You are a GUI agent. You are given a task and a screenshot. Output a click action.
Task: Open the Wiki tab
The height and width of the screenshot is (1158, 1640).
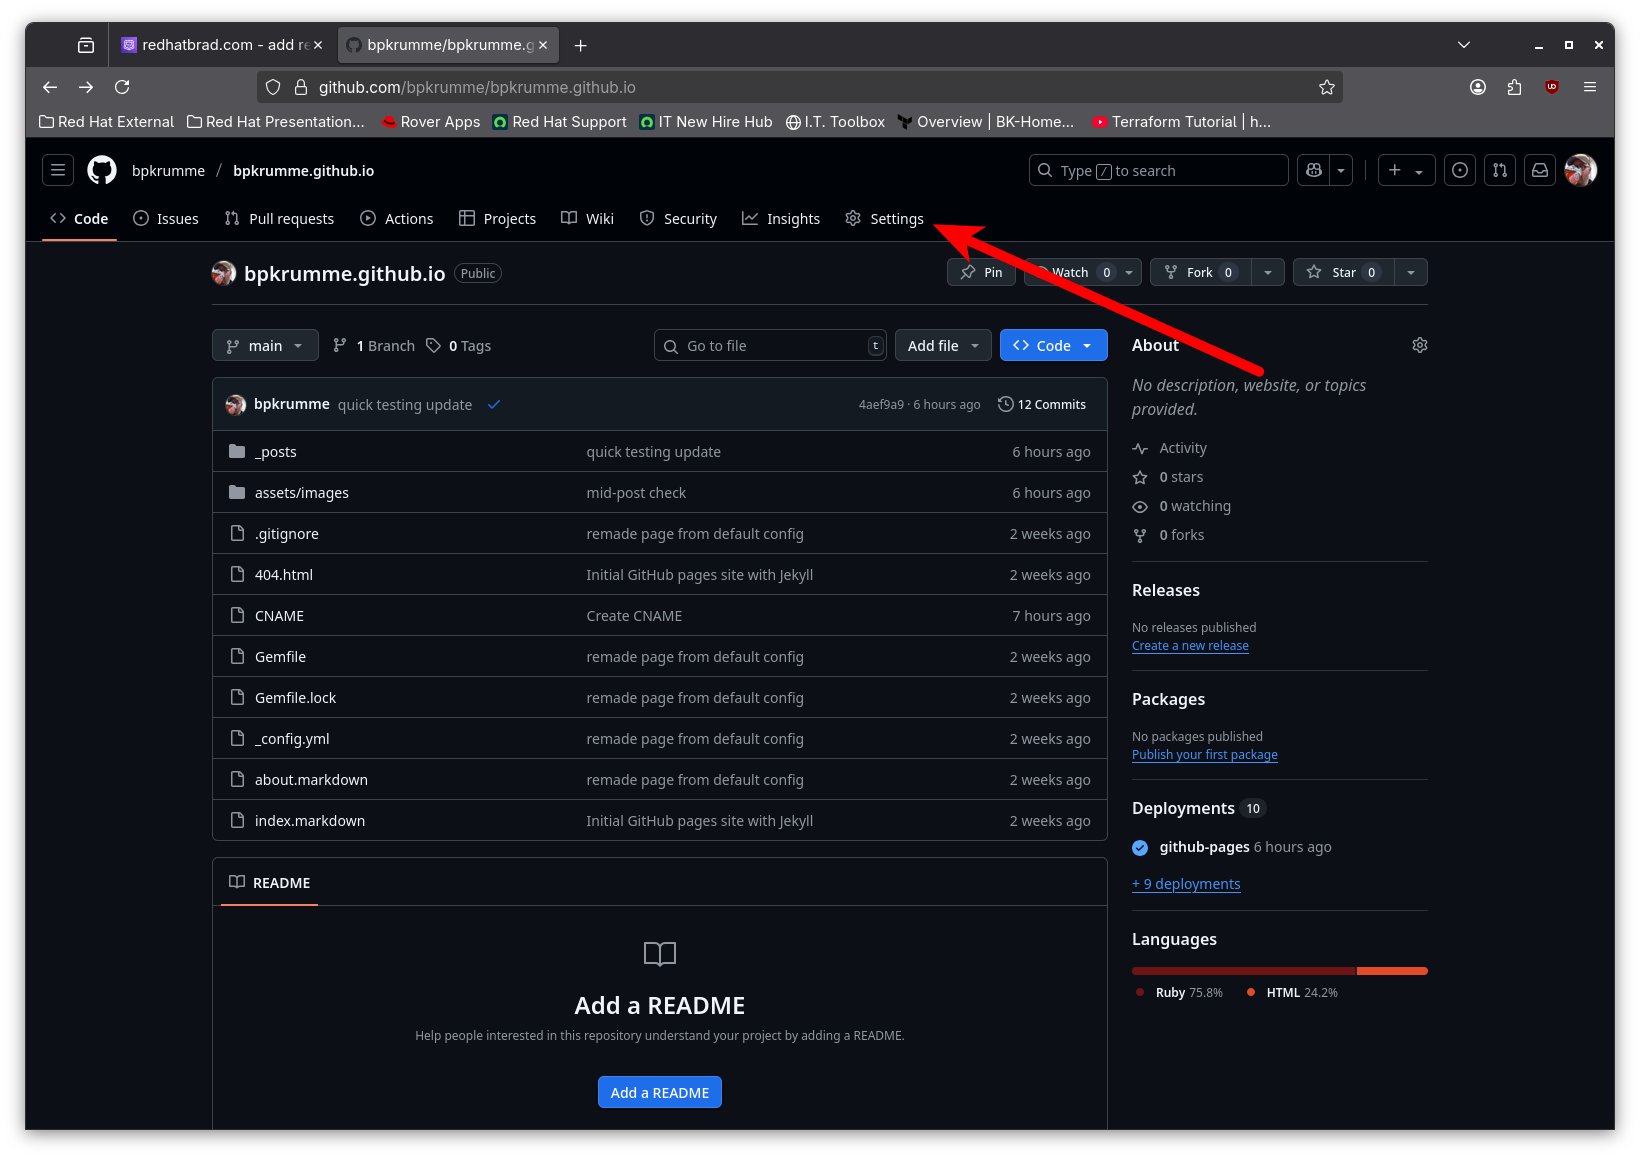coord(588,219)
